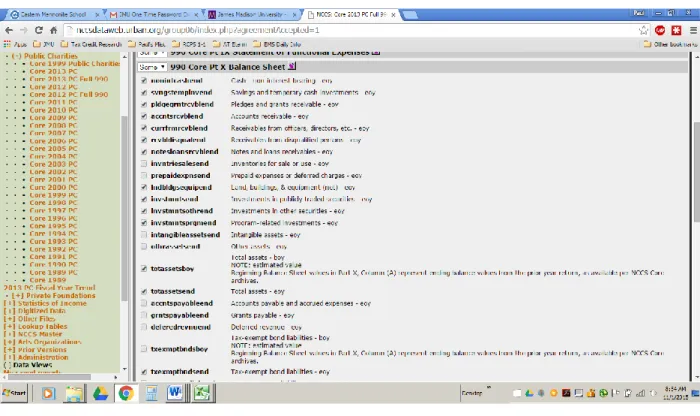Open Google Drive from the taskbar
The width and height of the screenshot is (700, 416).
point(100,393)
